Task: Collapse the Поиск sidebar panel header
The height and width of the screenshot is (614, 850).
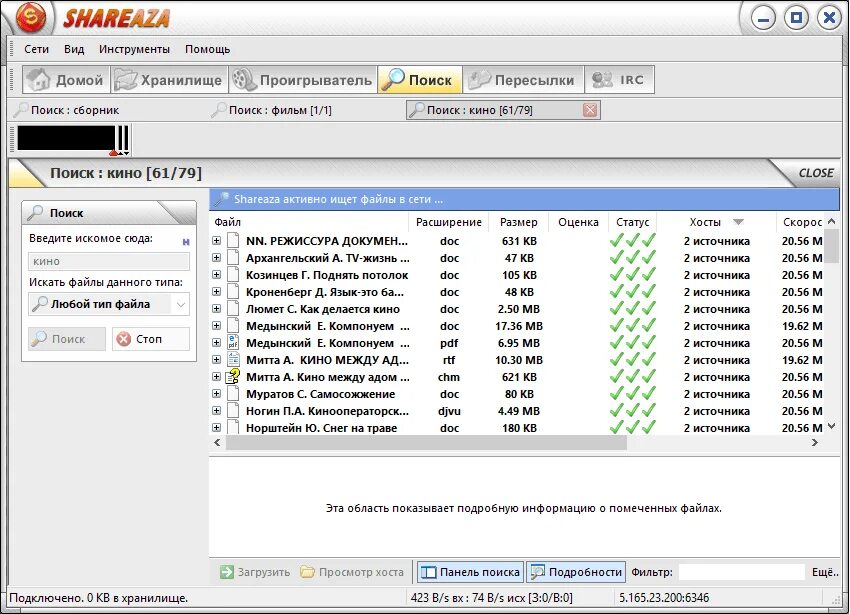Action: pos(109,213)
